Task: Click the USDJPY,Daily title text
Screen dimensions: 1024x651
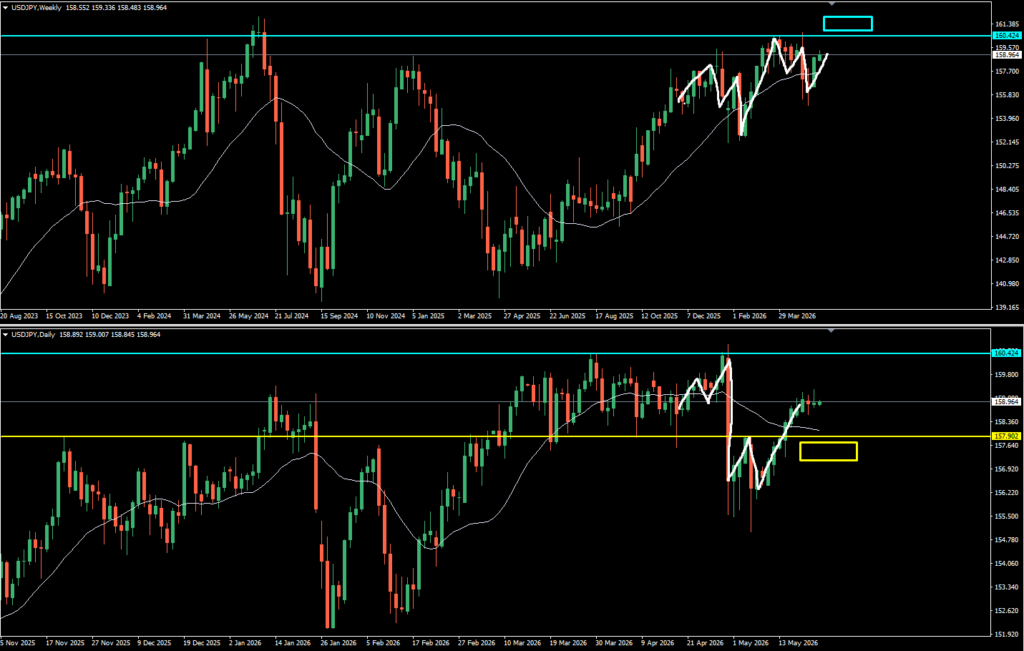Action: (31, 334)
